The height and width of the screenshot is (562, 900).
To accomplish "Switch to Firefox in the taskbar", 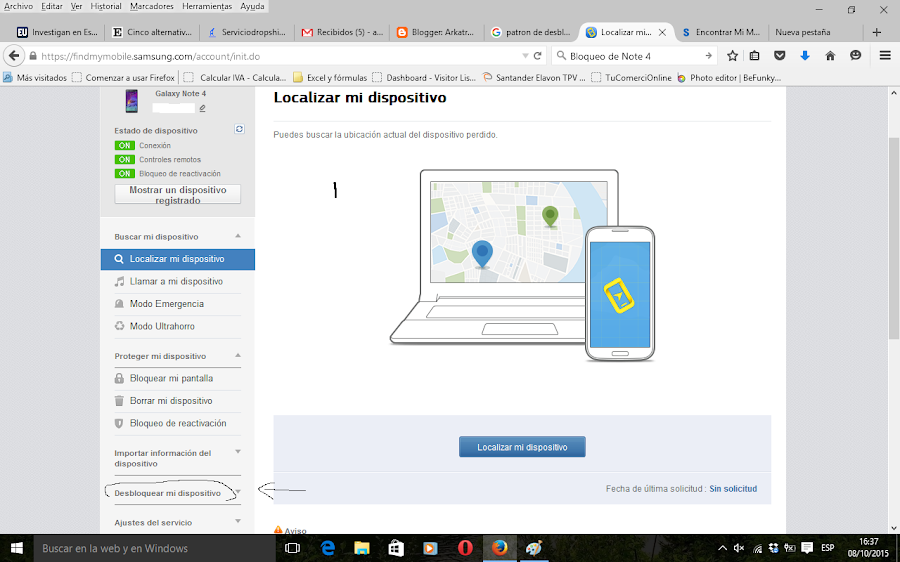I will click(499, 548).
